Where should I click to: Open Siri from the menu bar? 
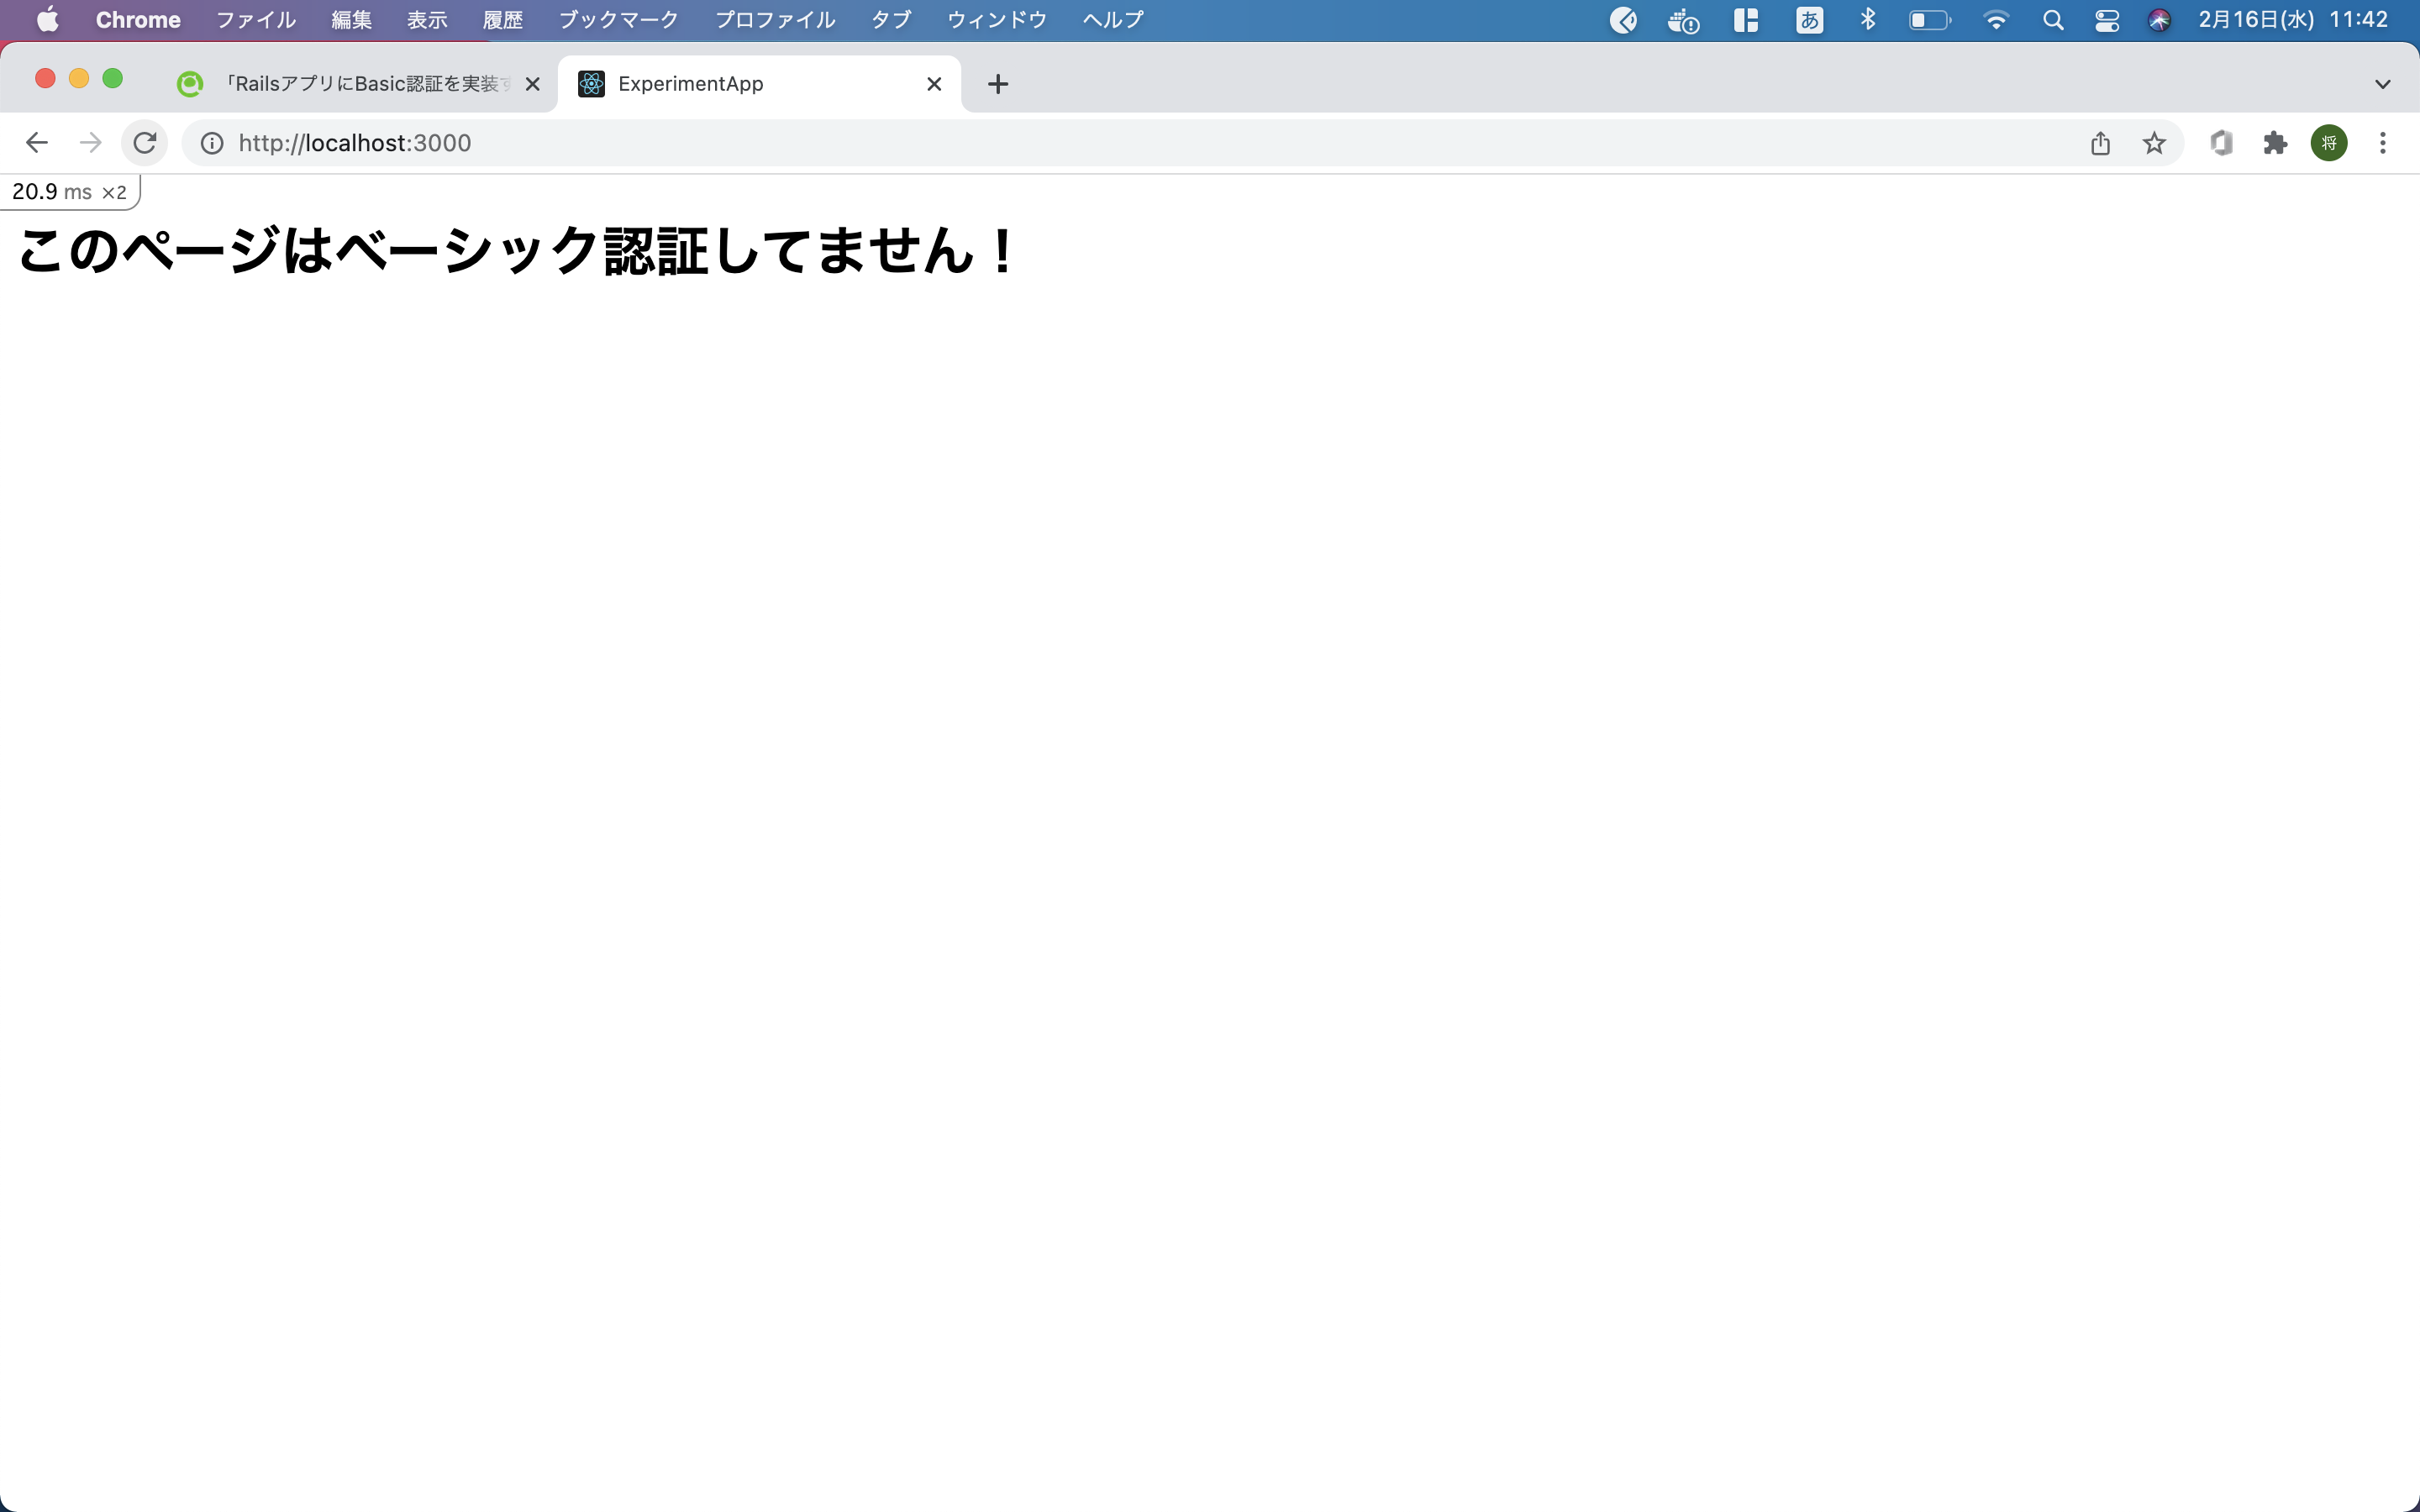tap(2159, 19)
